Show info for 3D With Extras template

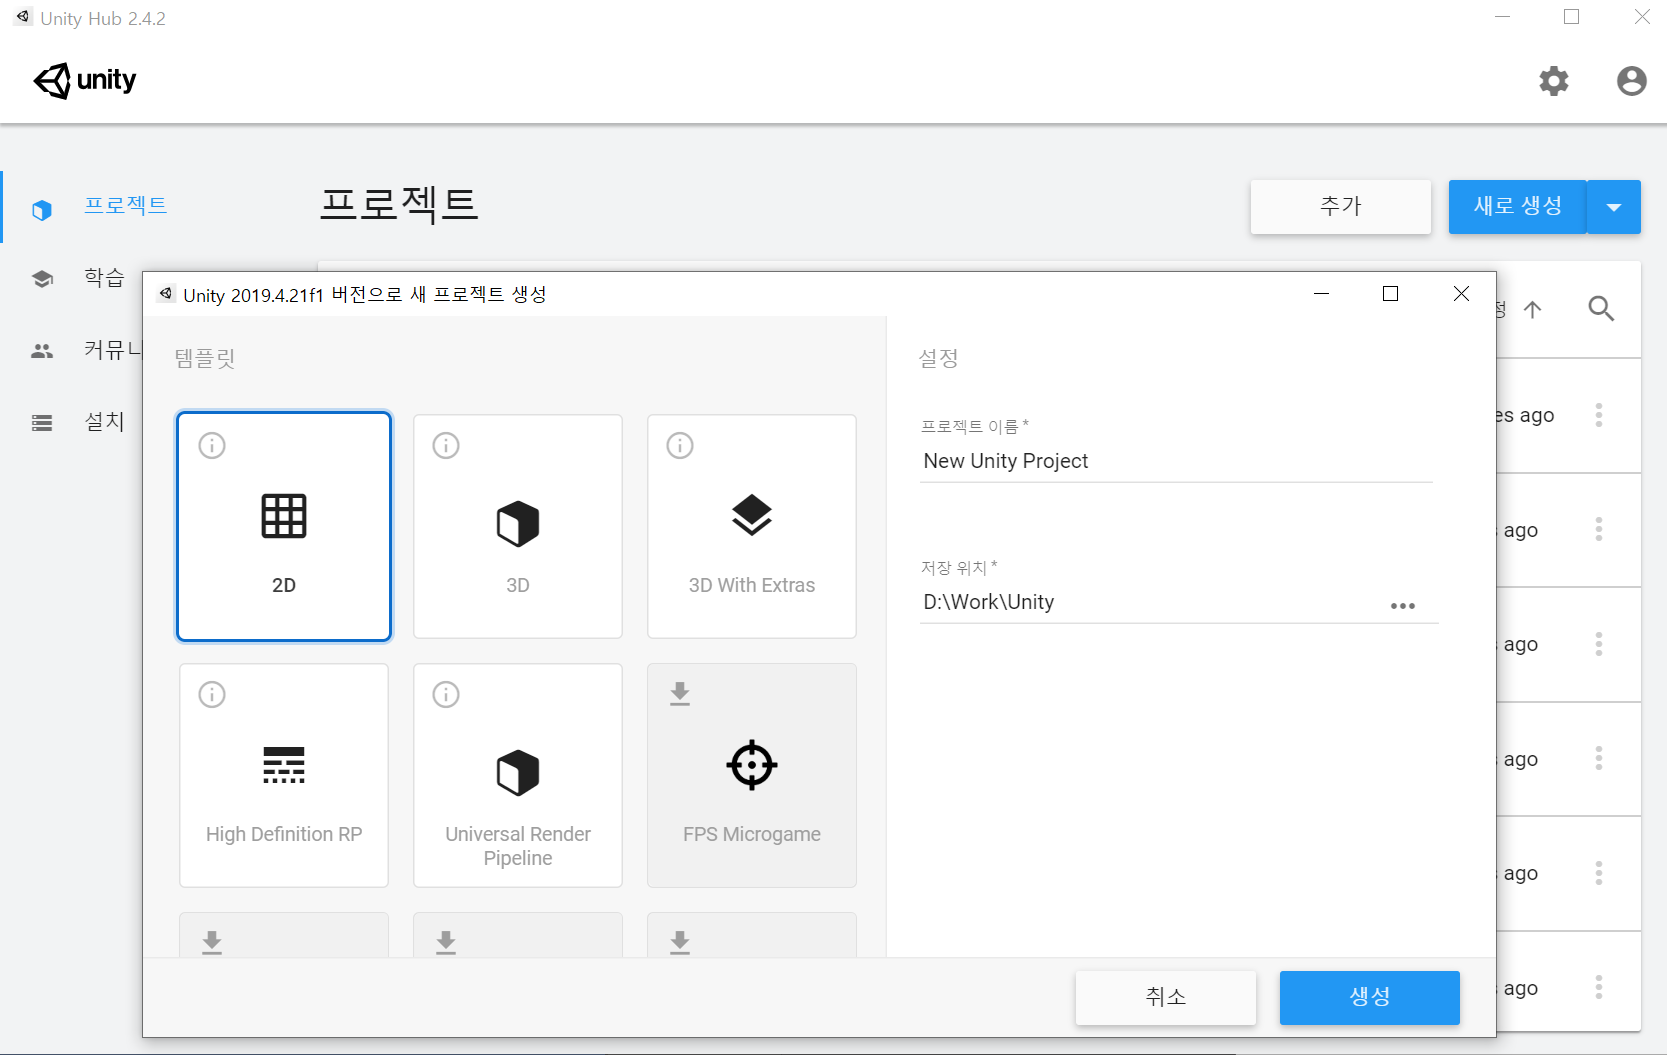(x=680, y=445)
